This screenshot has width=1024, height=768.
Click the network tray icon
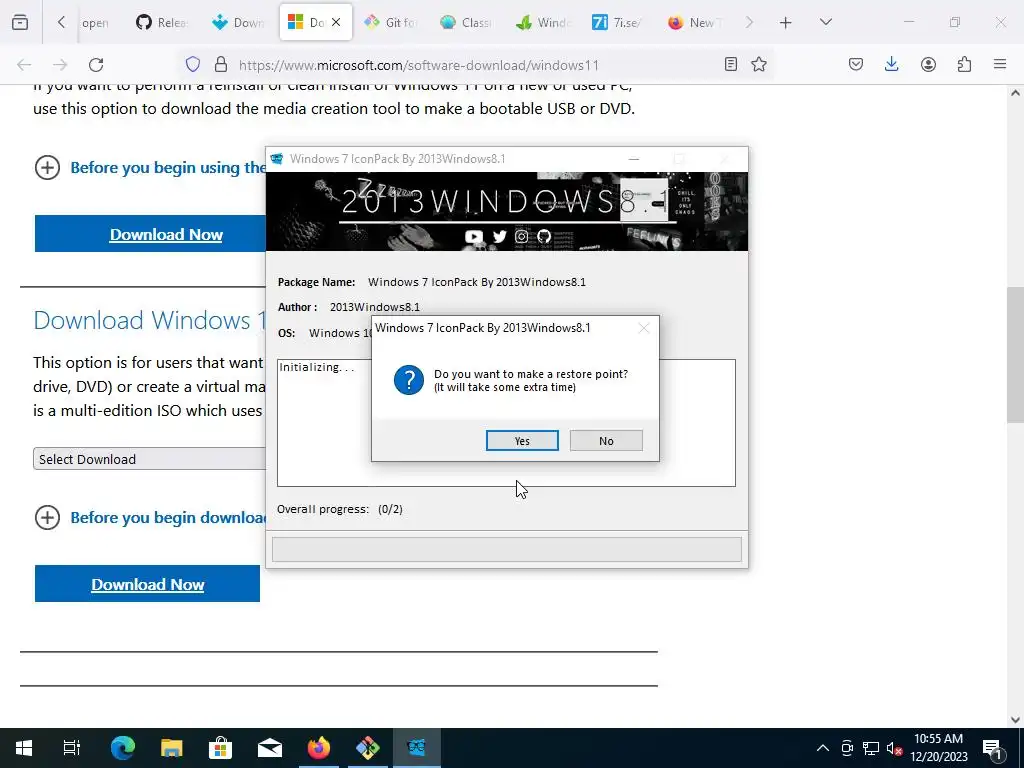pyautogui.click(x=871, y=748)
